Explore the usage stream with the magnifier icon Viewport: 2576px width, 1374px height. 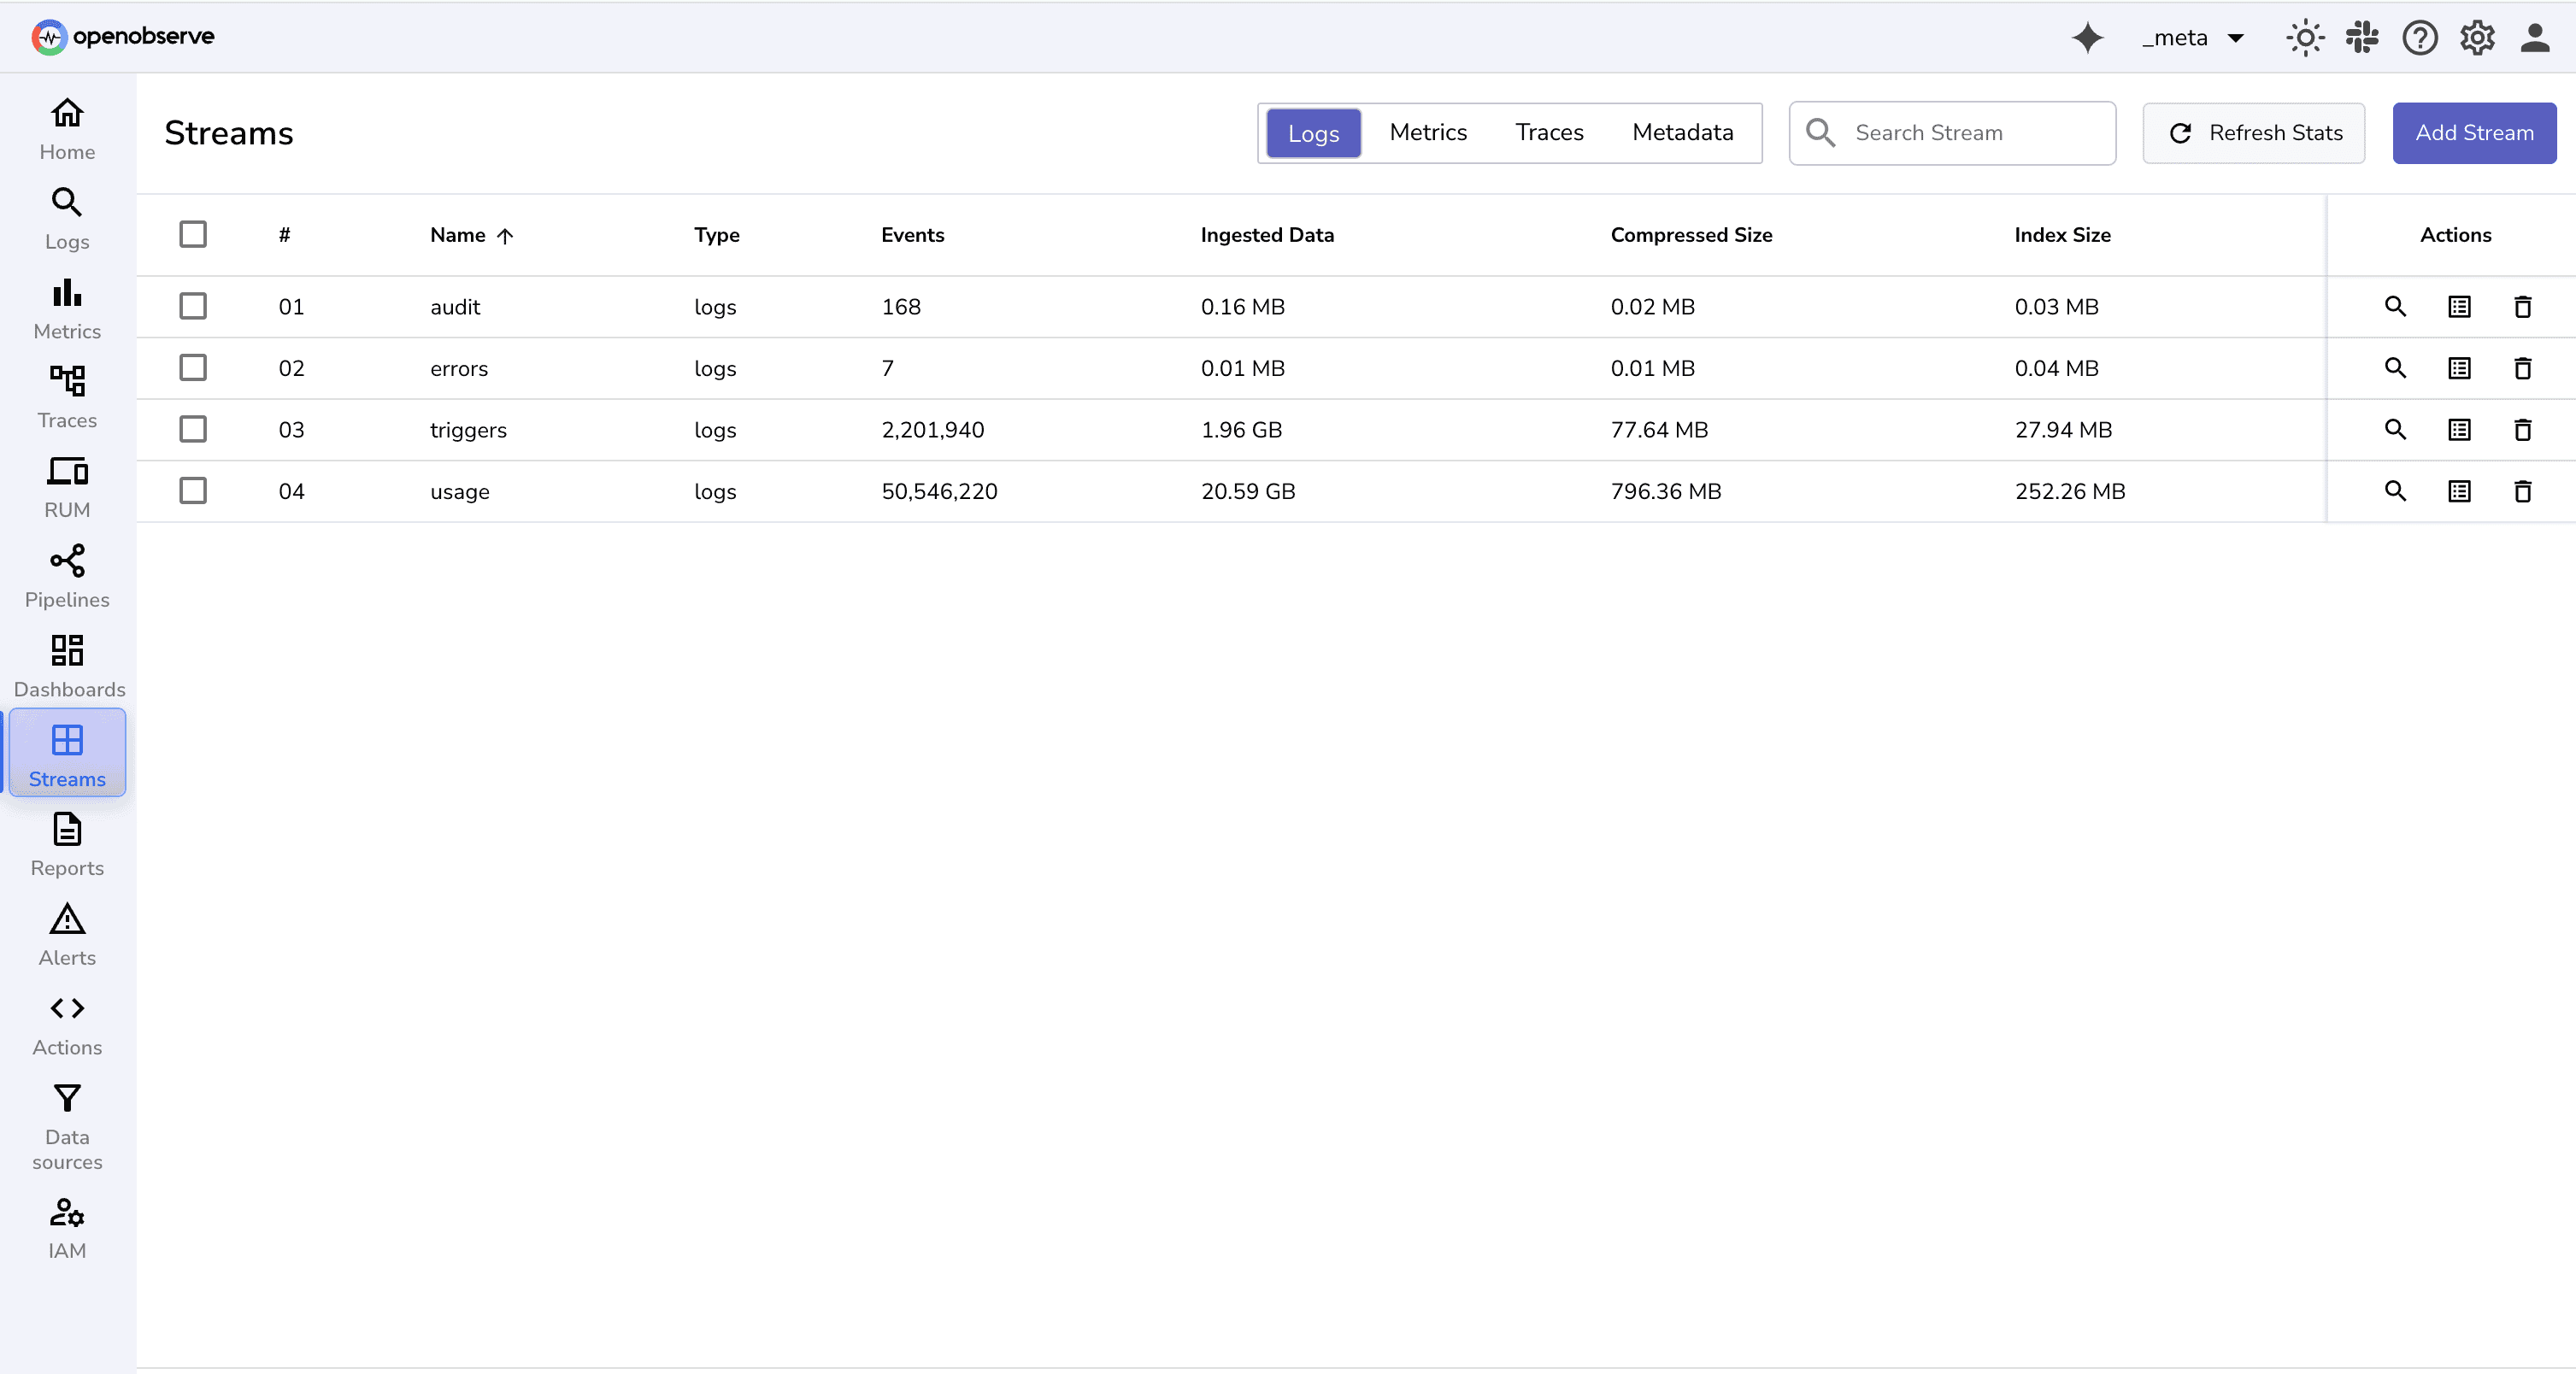pos(2395,491)
